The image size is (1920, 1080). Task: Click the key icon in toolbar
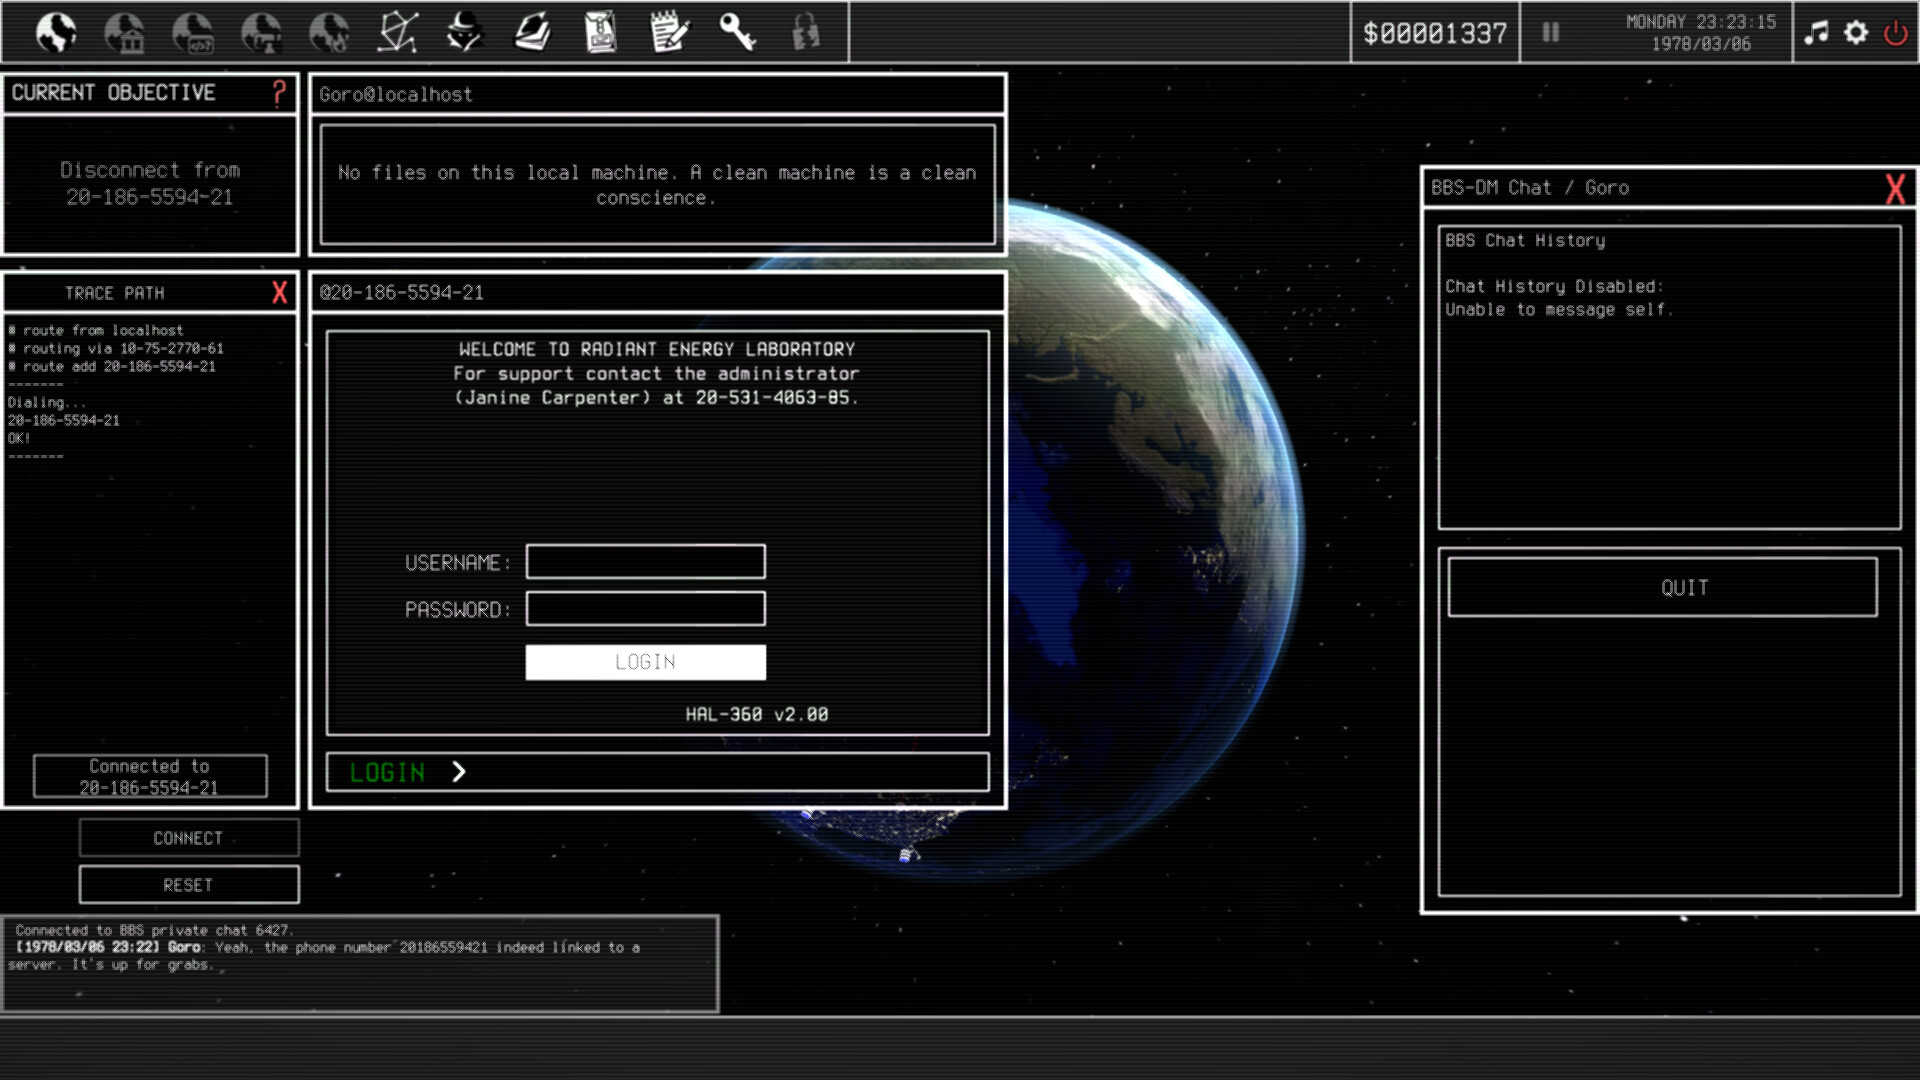tap(737, 33)
